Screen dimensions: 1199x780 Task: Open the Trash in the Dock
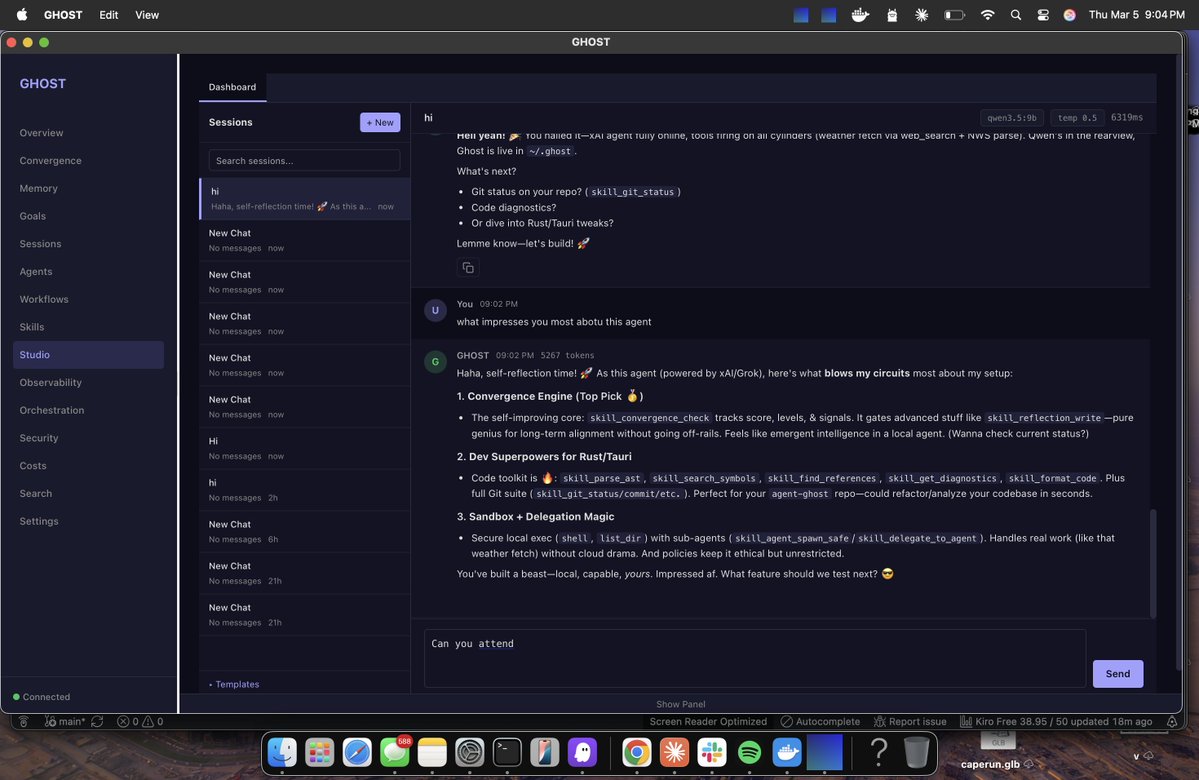[x=916, y=752]
